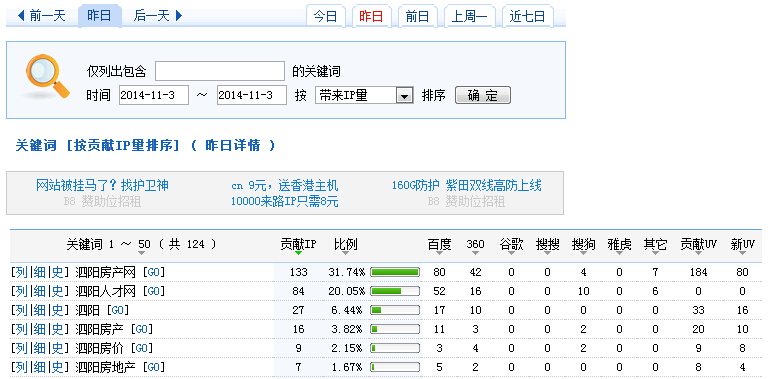This screenshot has height=379, width=776.
Task: Click keyword text 泗阳房地产
Action: [x=105, y=367]
